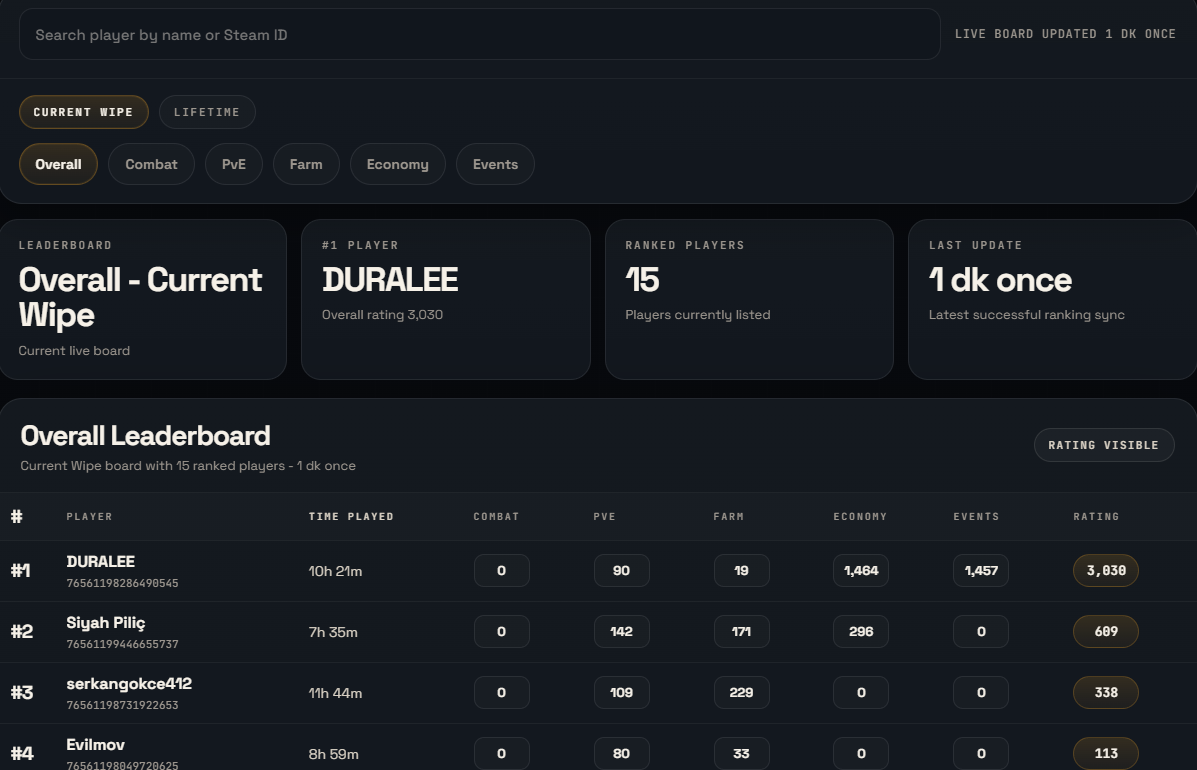
Task: Click the player search input field
Action: pos(479,34)
